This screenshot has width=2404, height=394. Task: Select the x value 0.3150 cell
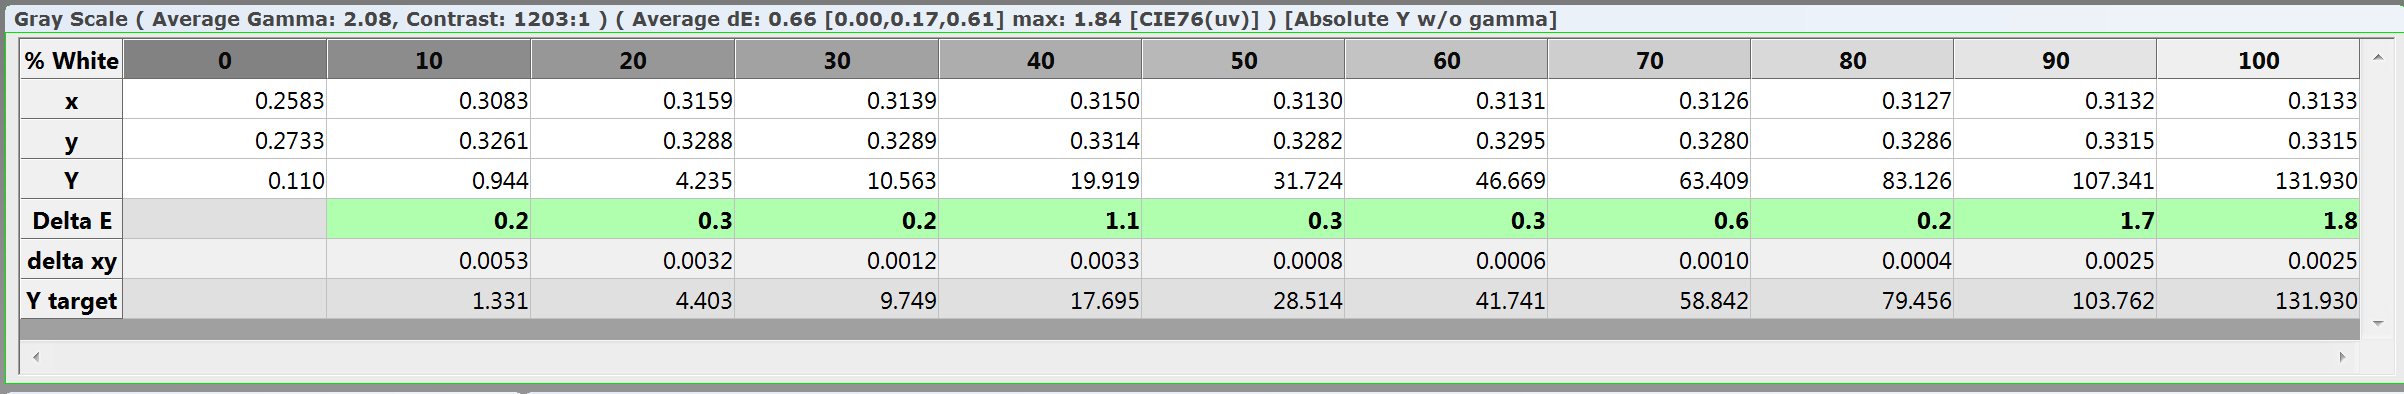pyautogui.click(x=1041, y=100)
